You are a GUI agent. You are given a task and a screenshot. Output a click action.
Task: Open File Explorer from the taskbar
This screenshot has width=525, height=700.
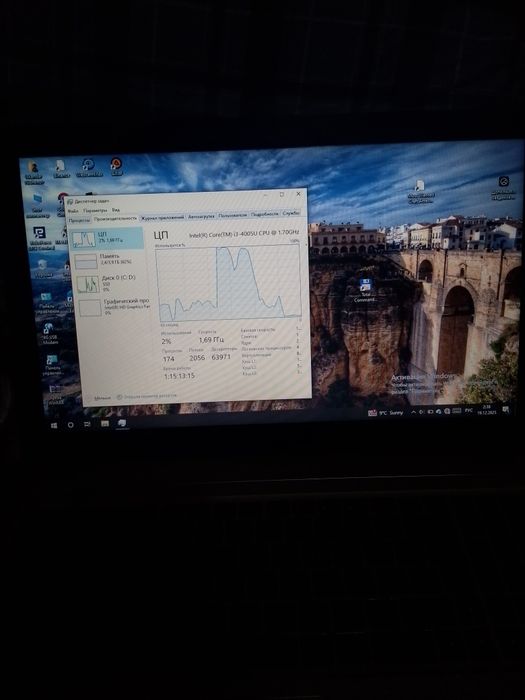[x=105, y=423]
